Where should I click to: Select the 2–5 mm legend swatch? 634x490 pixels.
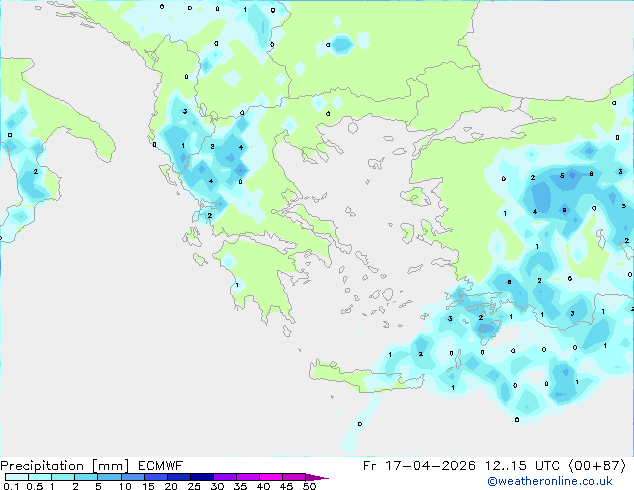86,477
